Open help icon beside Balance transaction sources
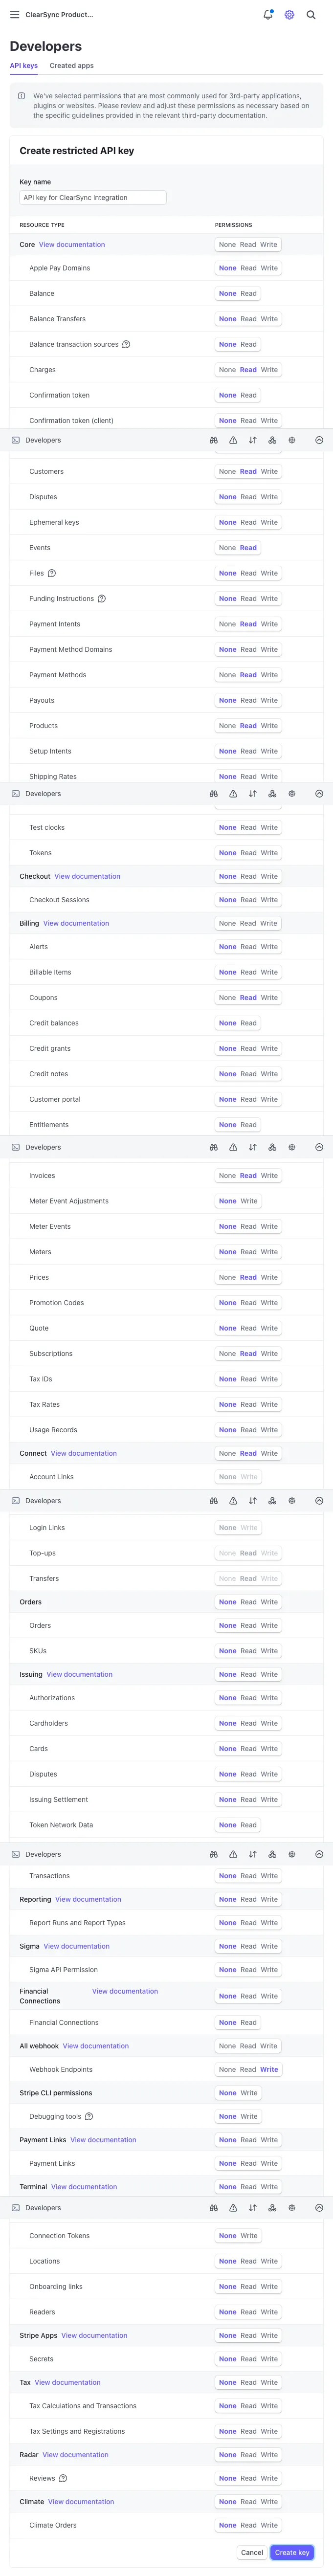 click(x=126, y=344)
